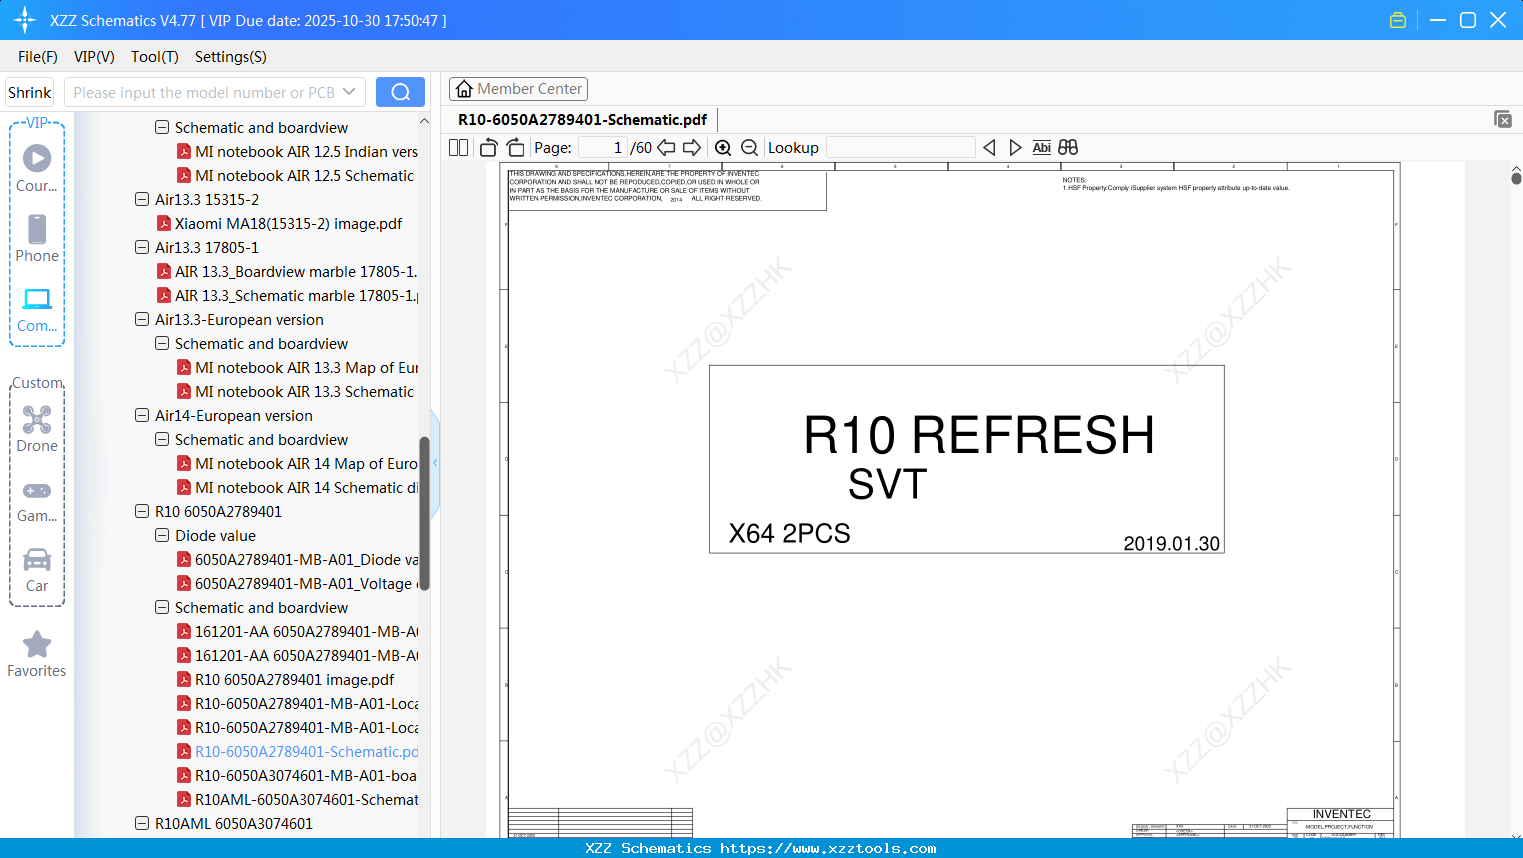
Task: Open Xiaomi MA18(15315-2) image.pdf
Action: click(x=288, y=223)
